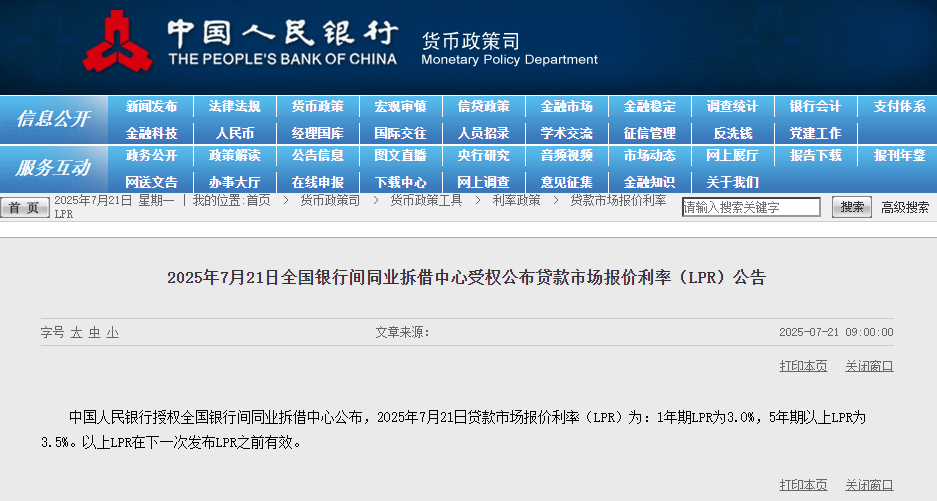
Task: Click the bottom 关闭窗口 close window link
Action: click(x=869, y=485)
